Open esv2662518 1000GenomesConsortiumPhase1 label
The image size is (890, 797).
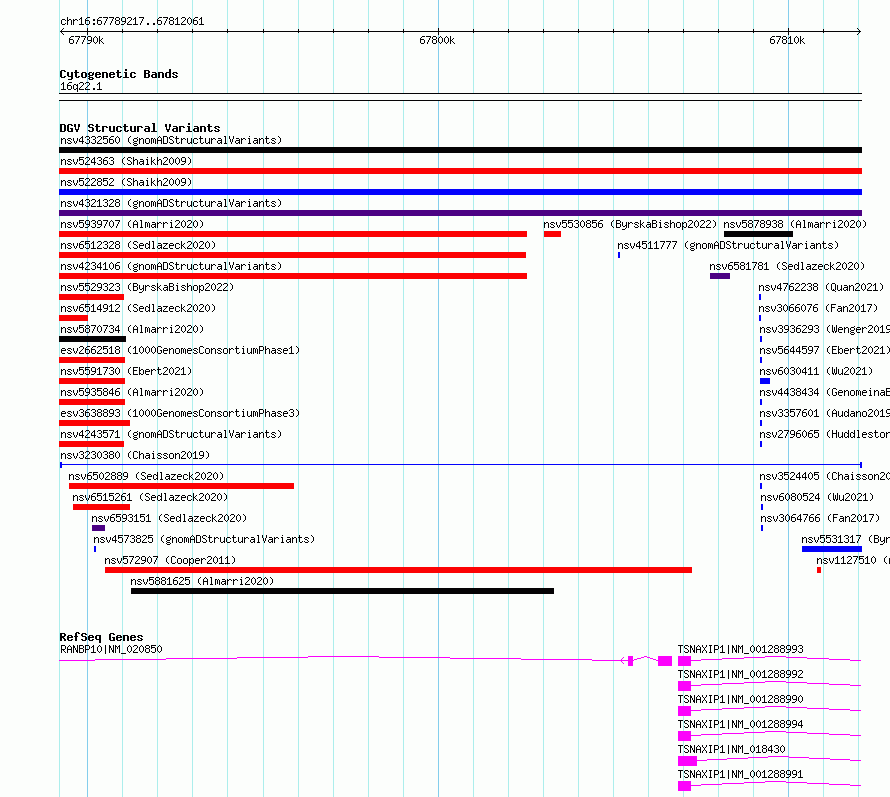click(x=180, y=350)
